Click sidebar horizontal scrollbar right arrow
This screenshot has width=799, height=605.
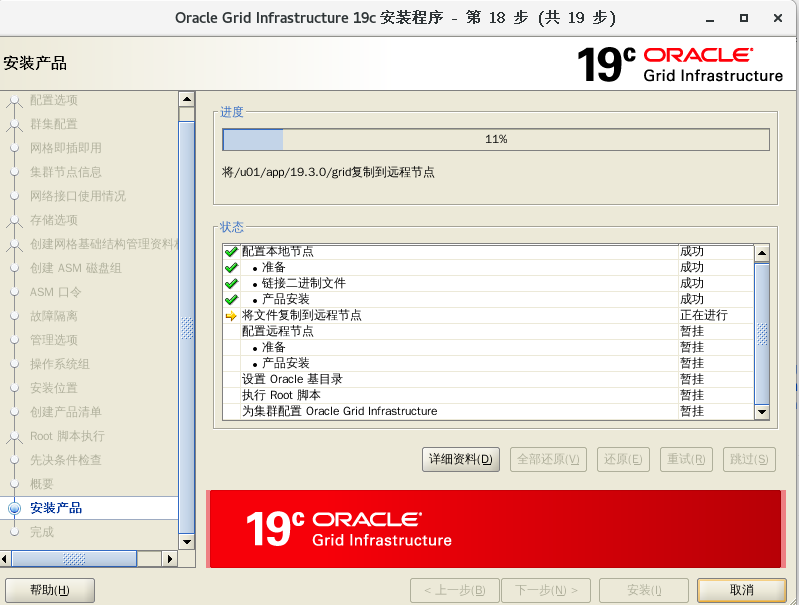170,559
